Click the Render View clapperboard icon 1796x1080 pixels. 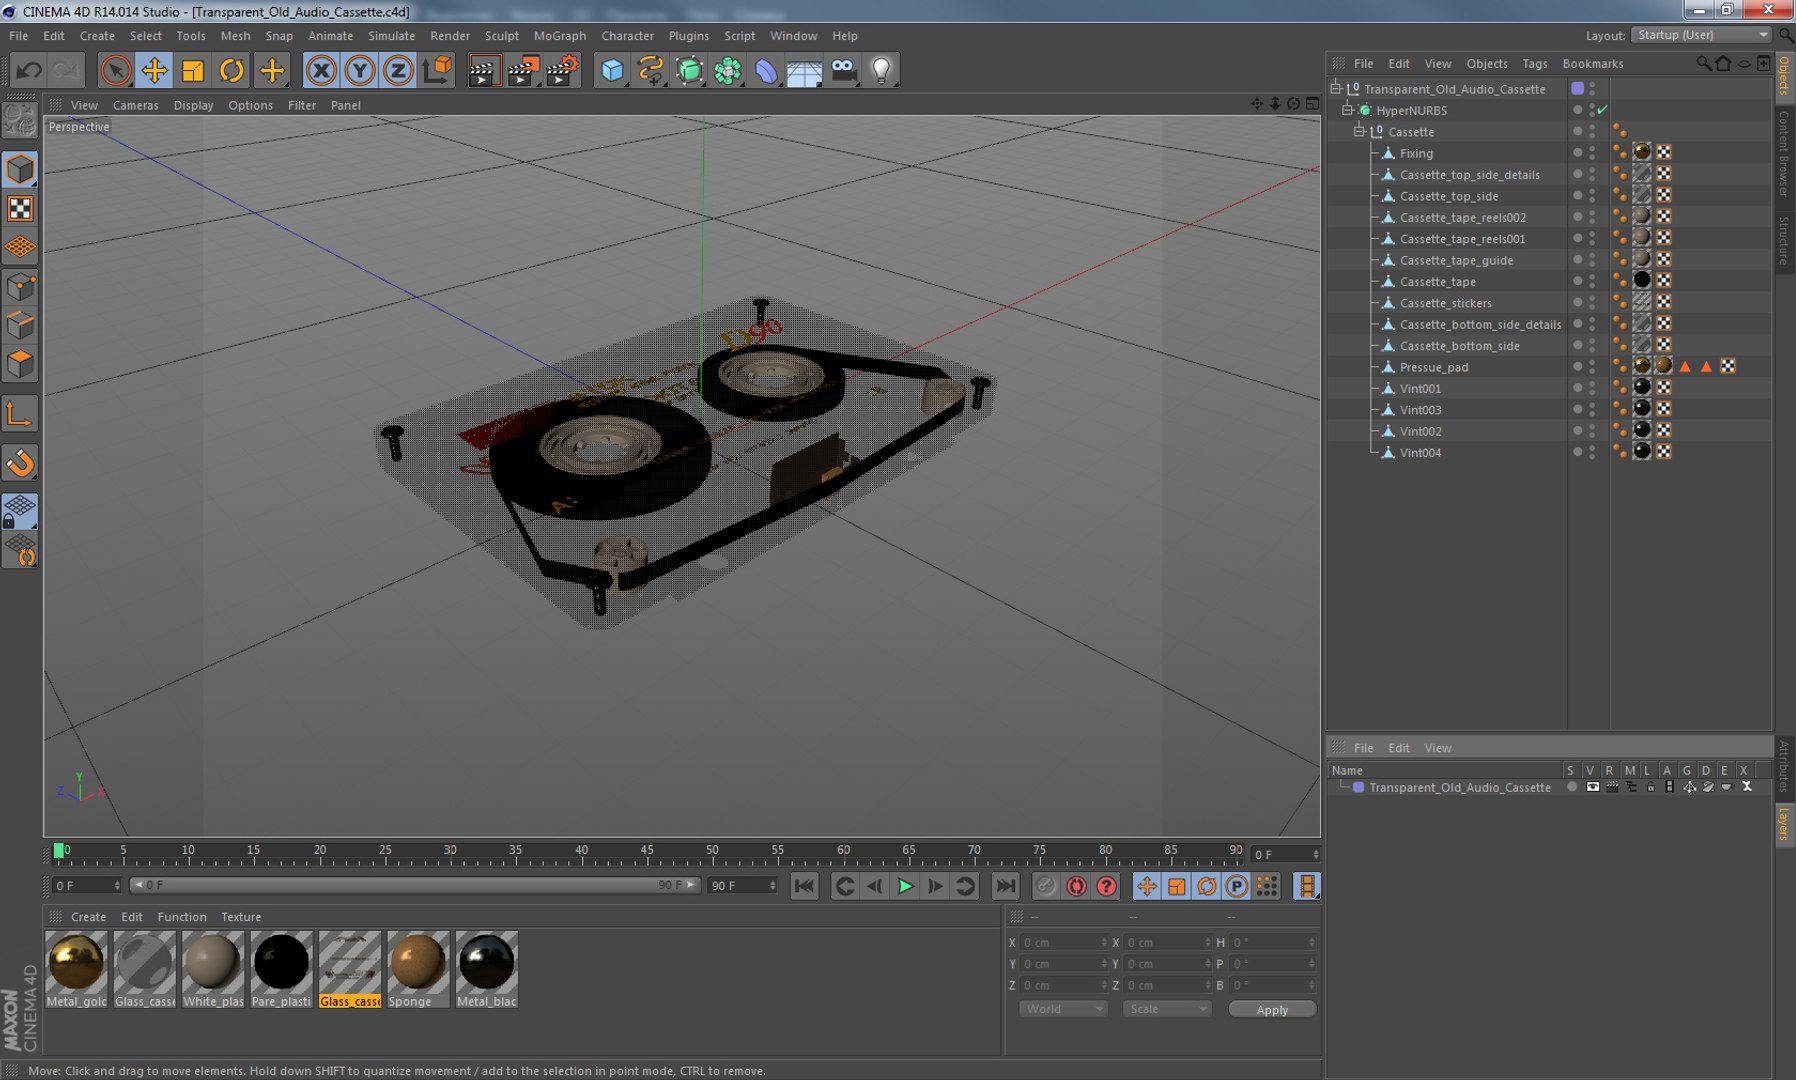483,70
